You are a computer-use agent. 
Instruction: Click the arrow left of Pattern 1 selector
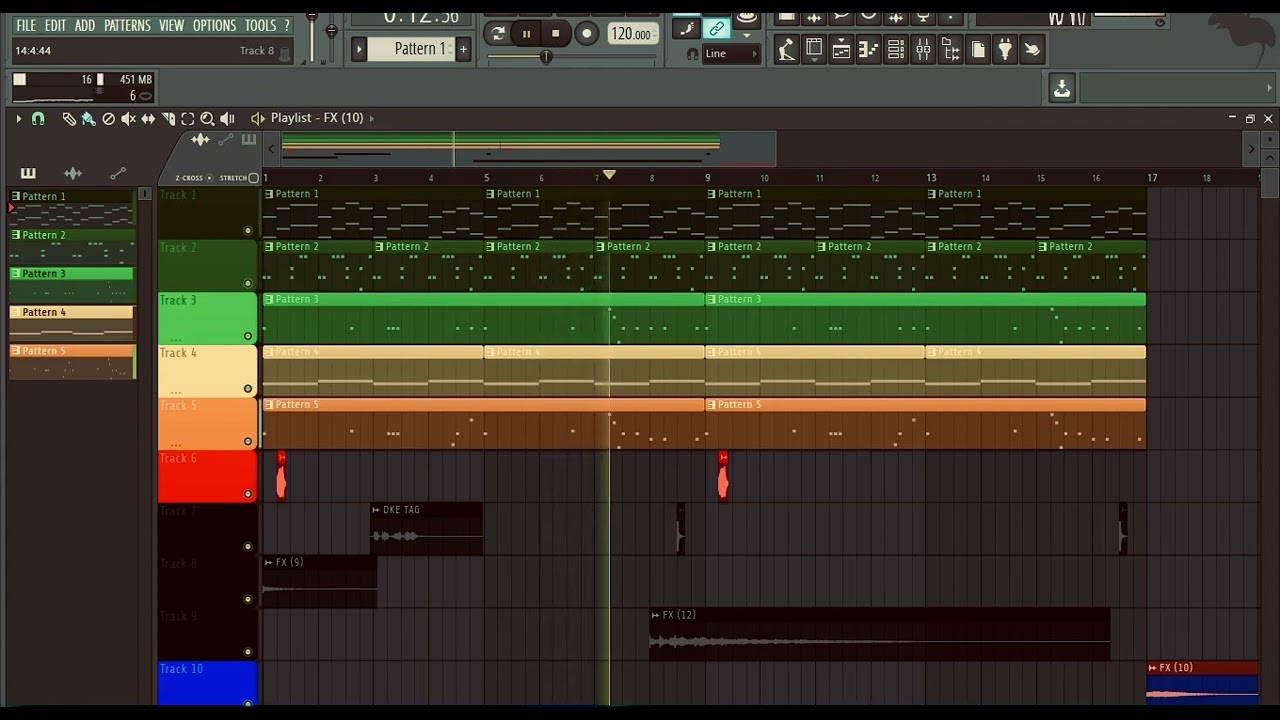(x=359, y=49)
